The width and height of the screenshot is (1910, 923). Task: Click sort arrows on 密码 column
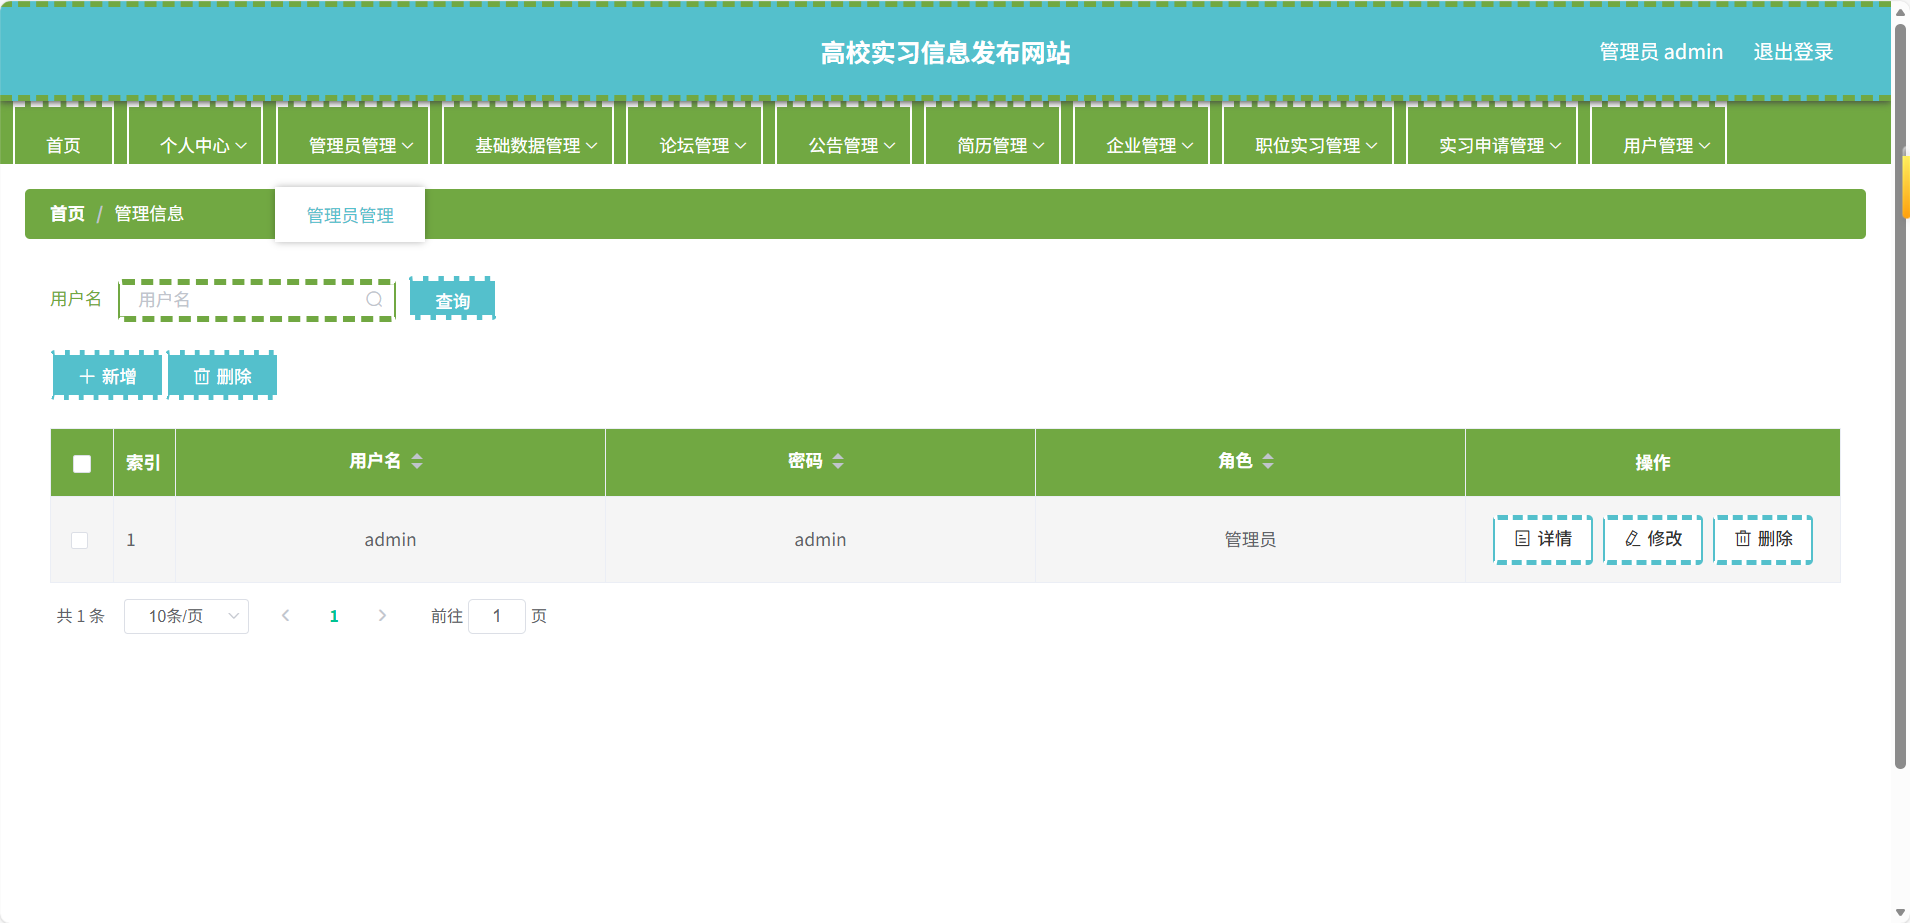point(838,461)
